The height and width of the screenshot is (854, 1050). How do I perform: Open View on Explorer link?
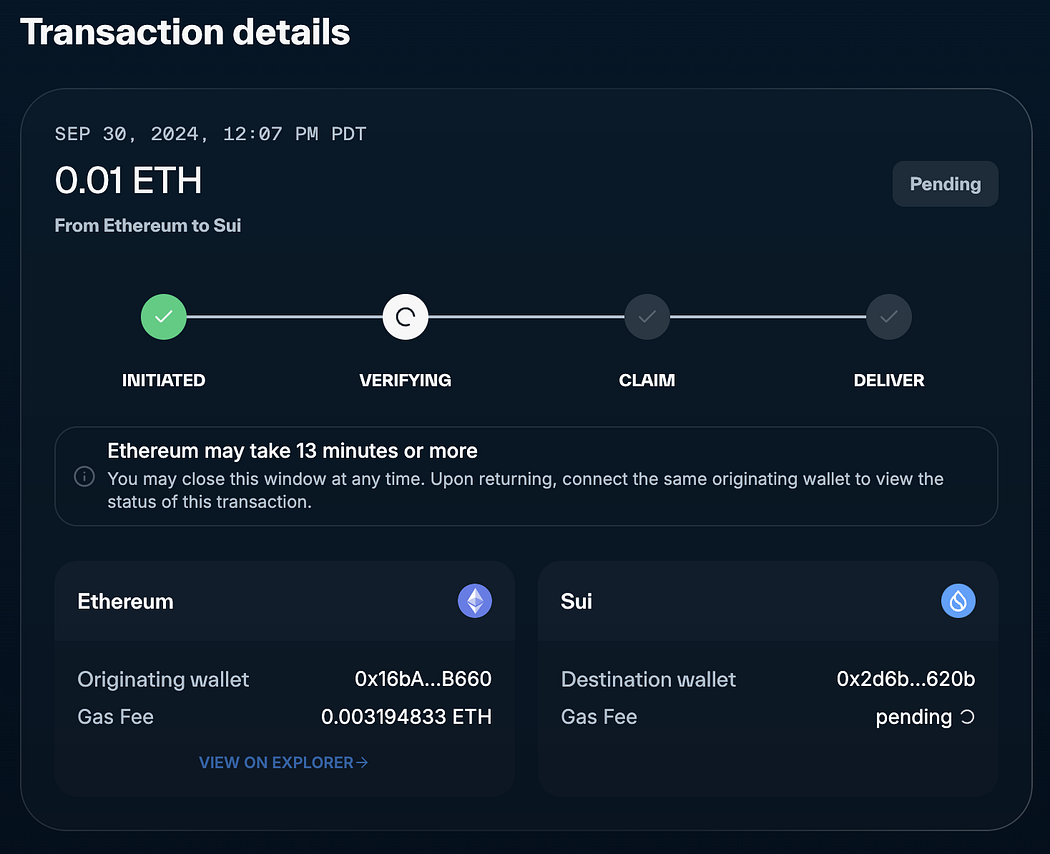[284, 762]
